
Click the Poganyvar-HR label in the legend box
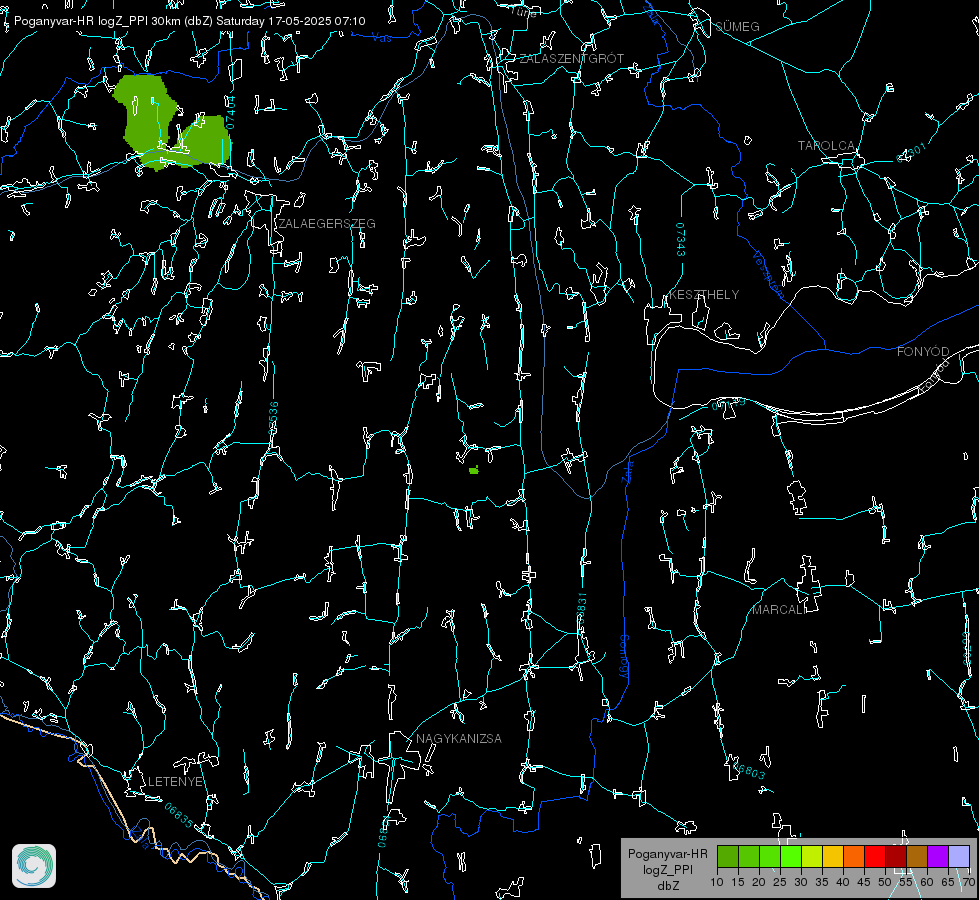[x=667, y=853]
